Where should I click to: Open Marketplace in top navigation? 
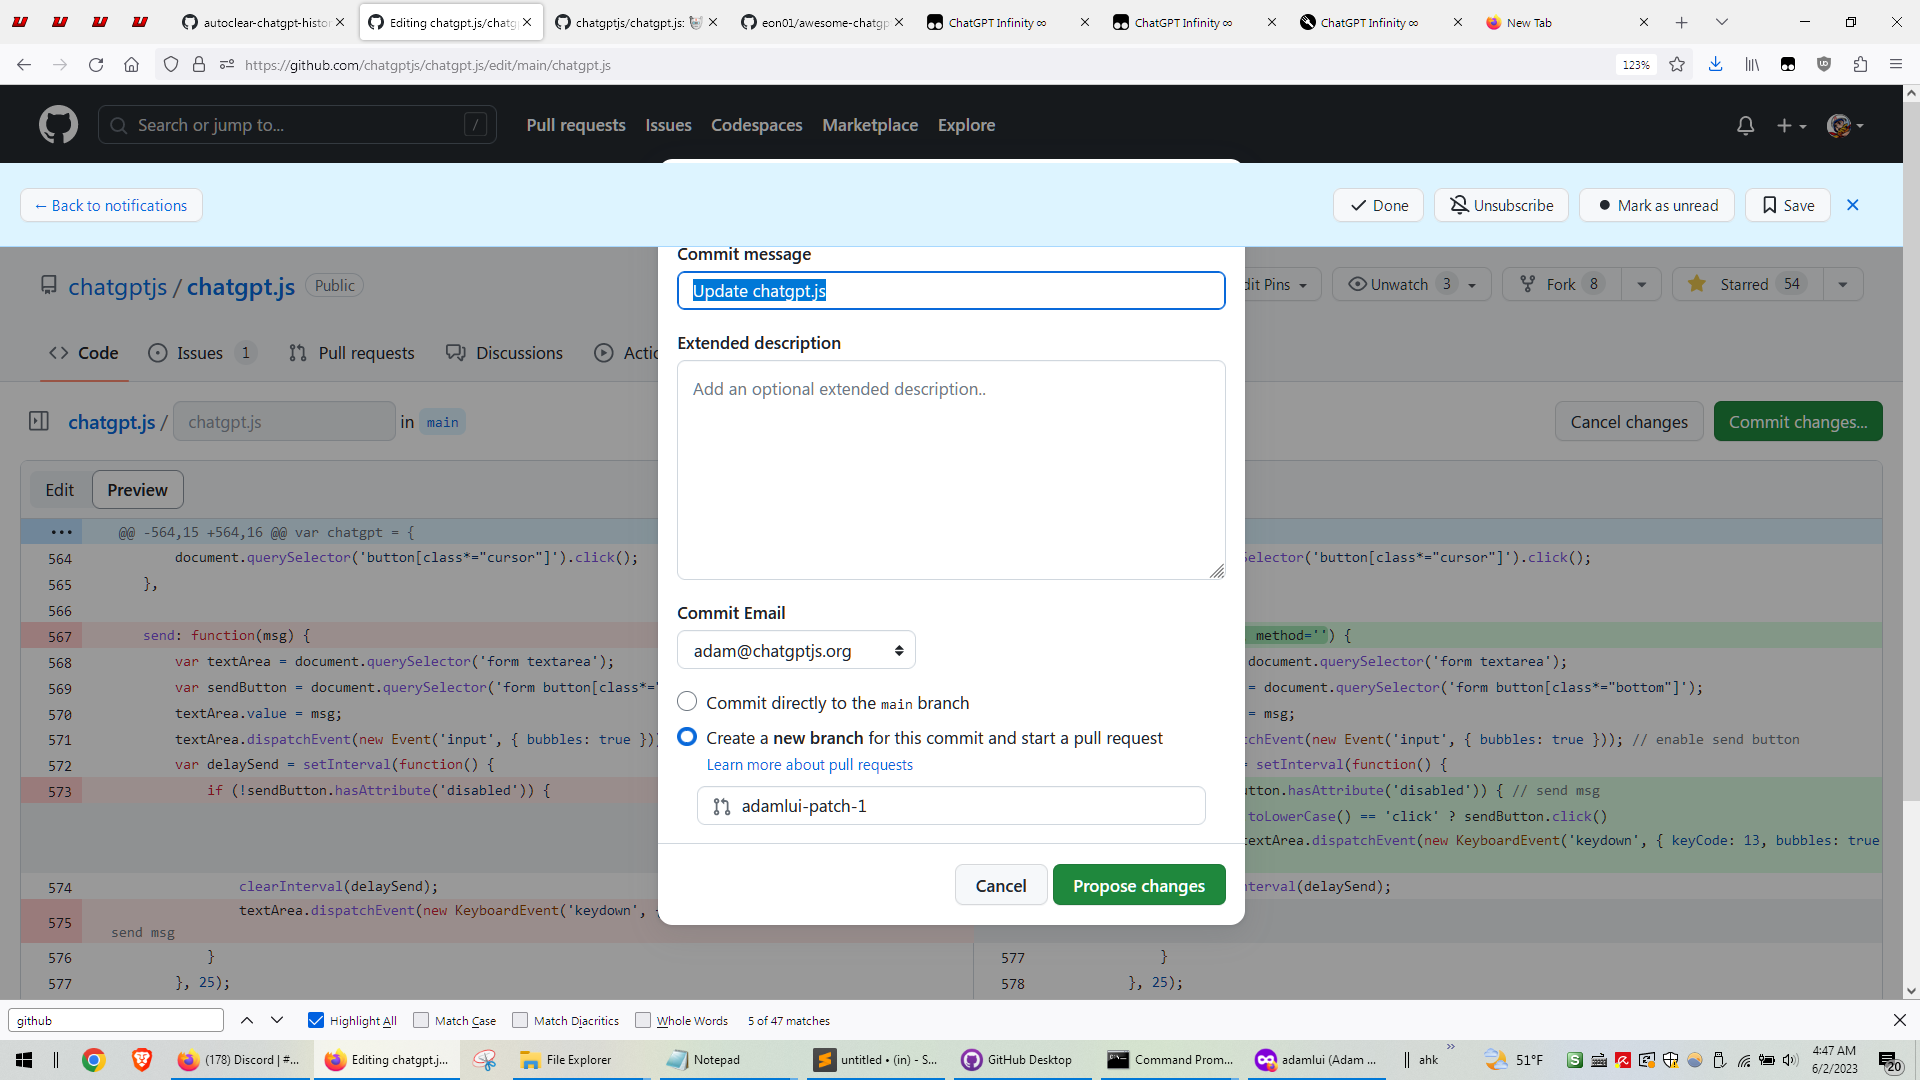(870, 125)
